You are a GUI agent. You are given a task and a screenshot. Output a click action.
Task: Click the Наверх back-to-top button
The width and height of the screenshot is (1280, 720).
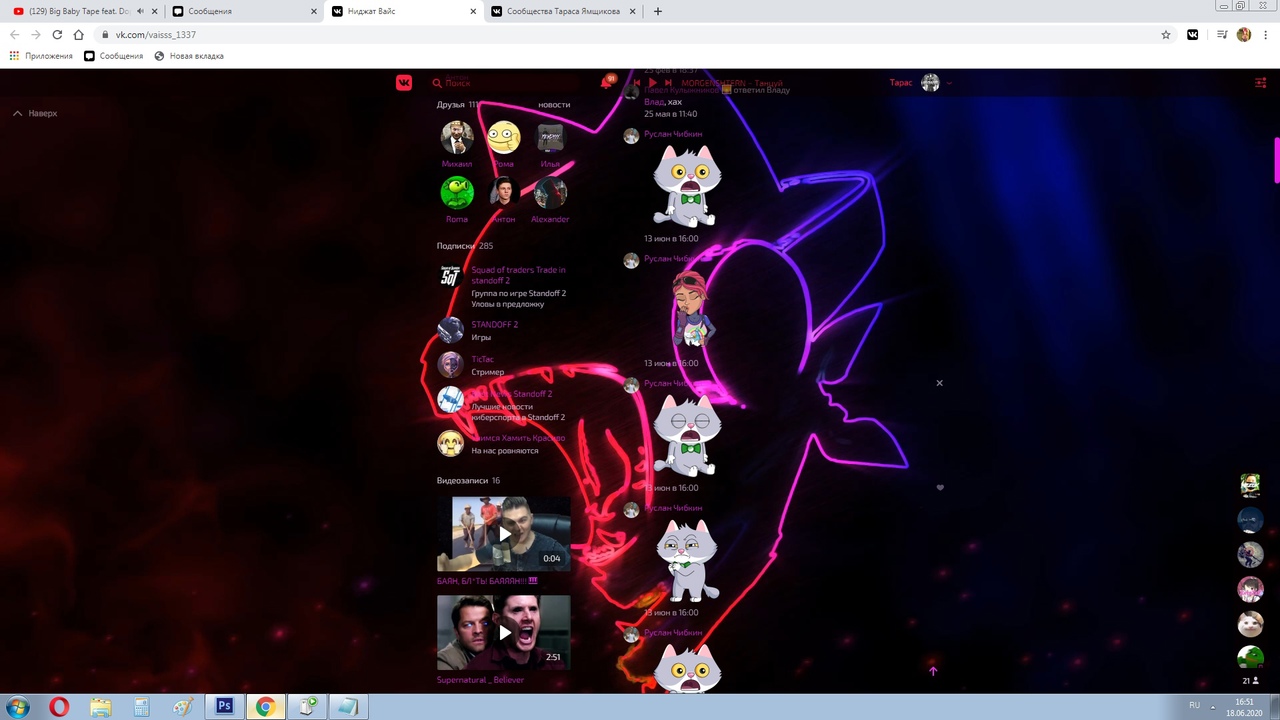[36, 114]
